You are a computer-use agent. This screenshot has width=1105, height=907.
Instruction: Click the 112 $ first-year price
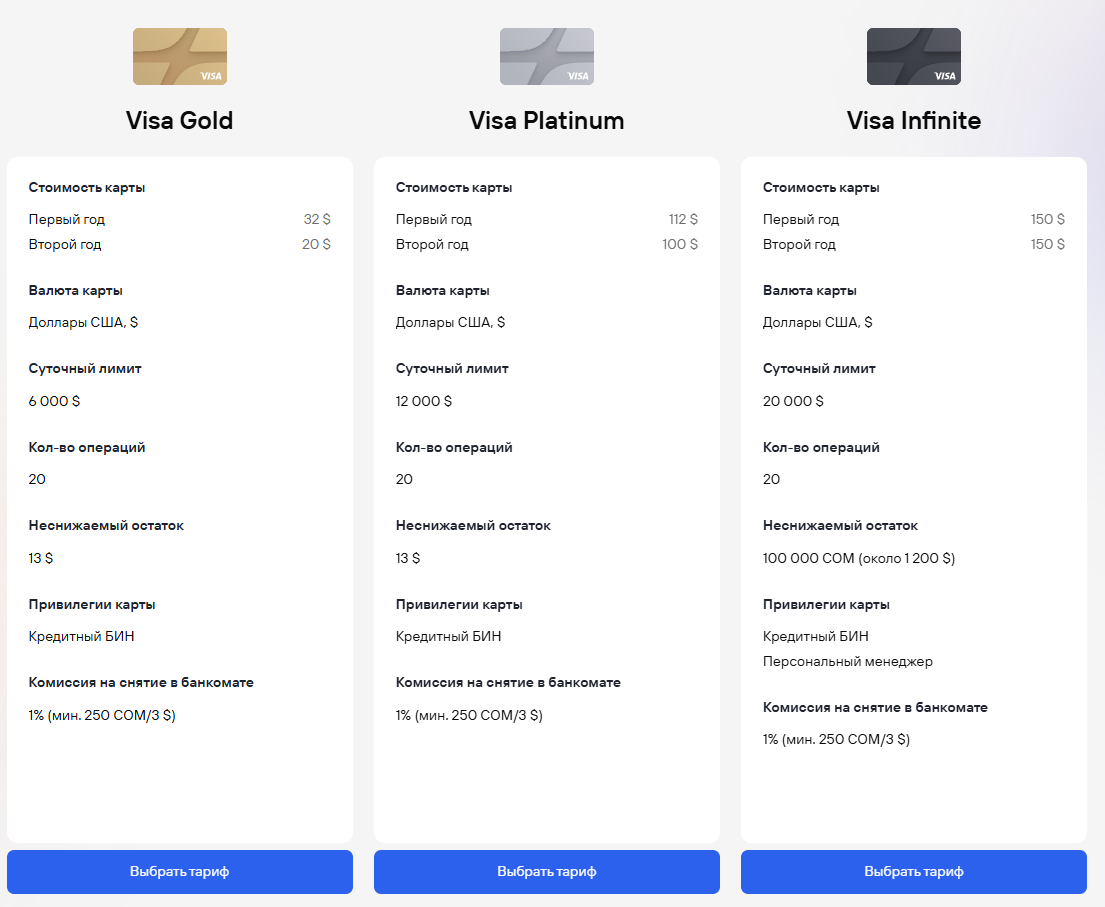click(683, 219)
